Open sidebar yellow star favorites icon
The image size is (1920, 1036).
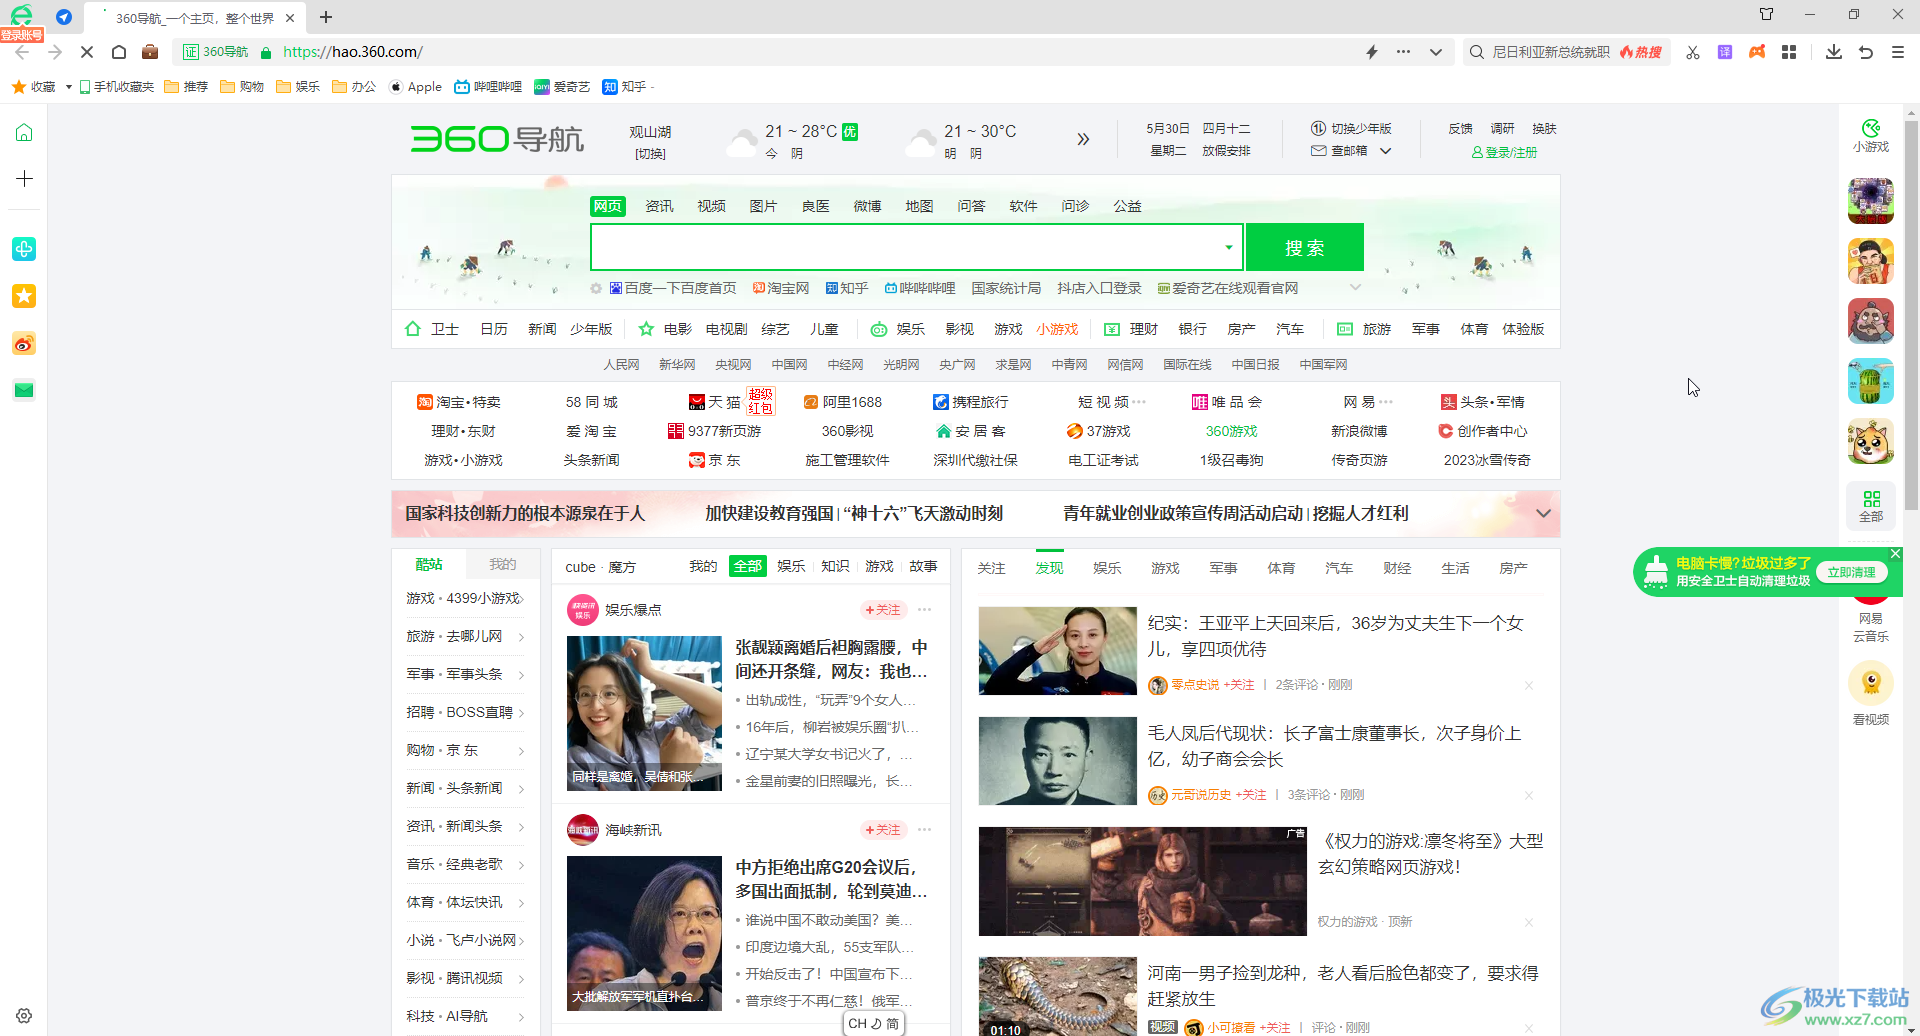tap(24, 296)
